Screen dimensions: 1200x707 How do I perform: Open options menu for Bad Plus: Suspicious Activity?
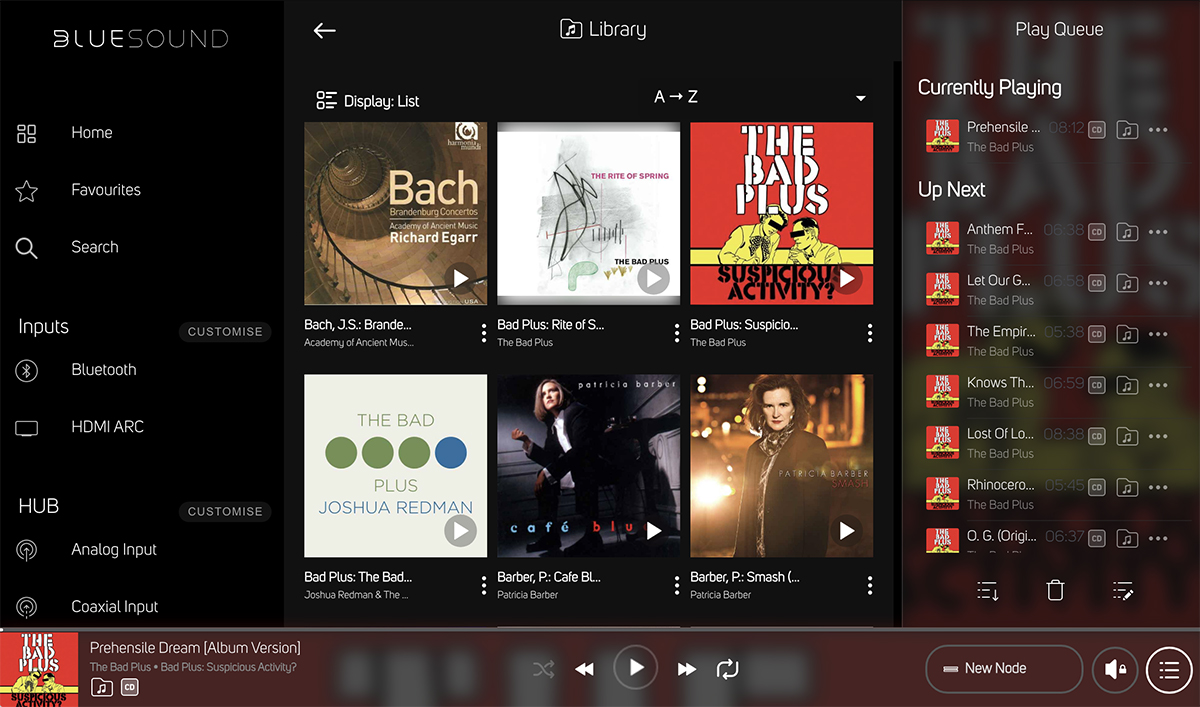point(870,333)
